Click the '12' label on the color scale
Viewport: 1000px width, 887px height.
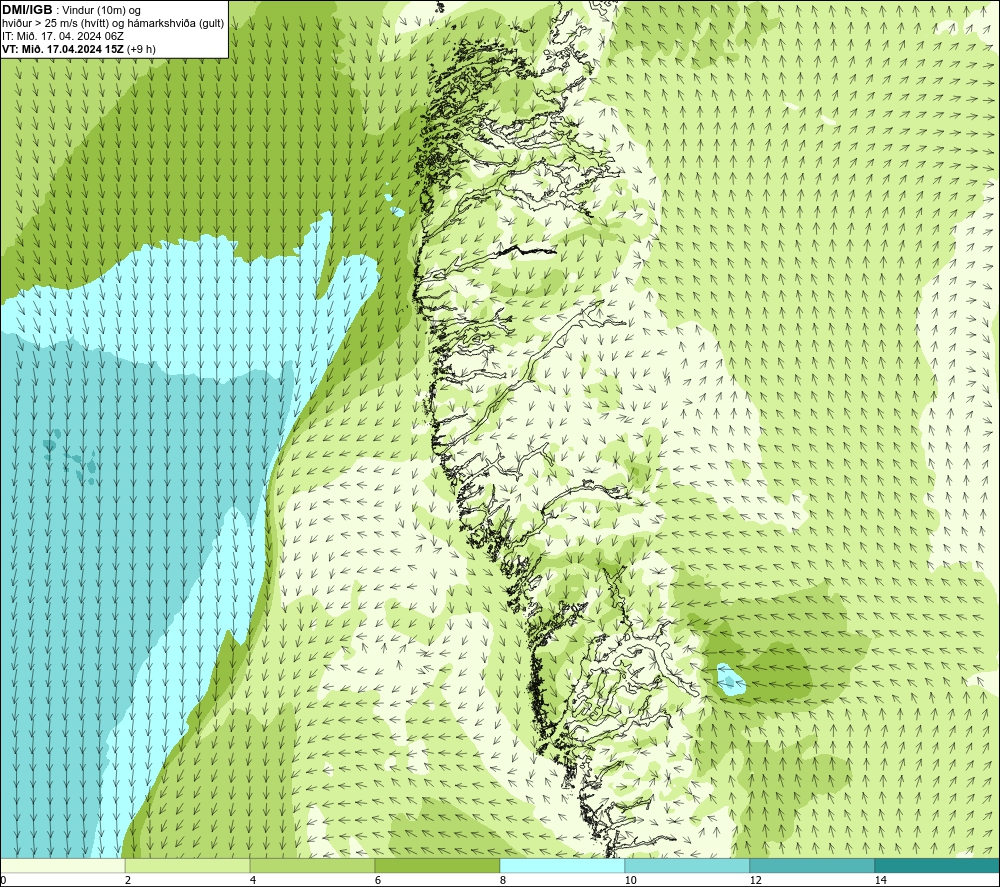tap(755, 880)
